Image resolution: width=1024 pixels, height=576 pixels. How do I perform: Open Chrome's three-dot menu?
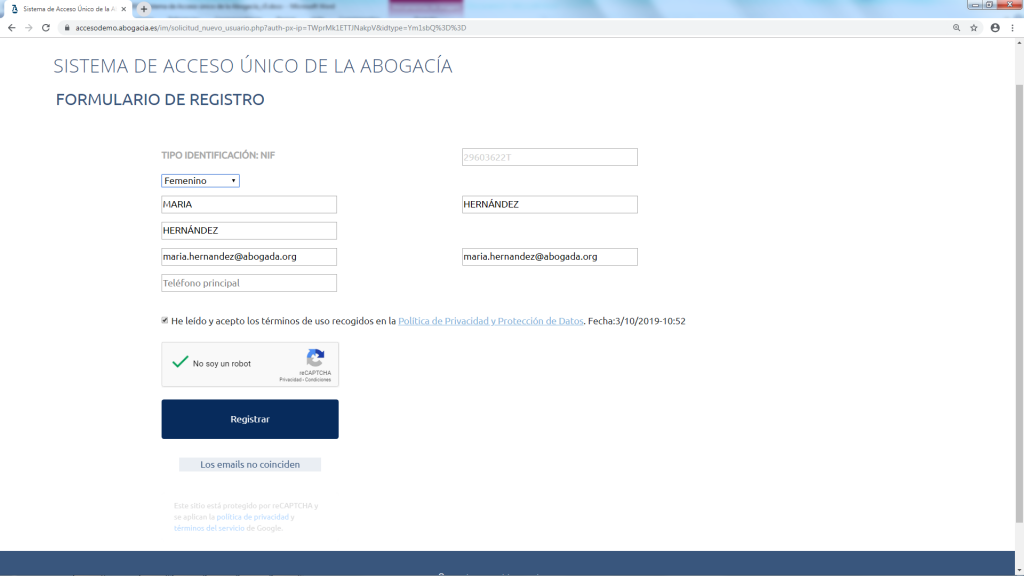point(1013,28)
